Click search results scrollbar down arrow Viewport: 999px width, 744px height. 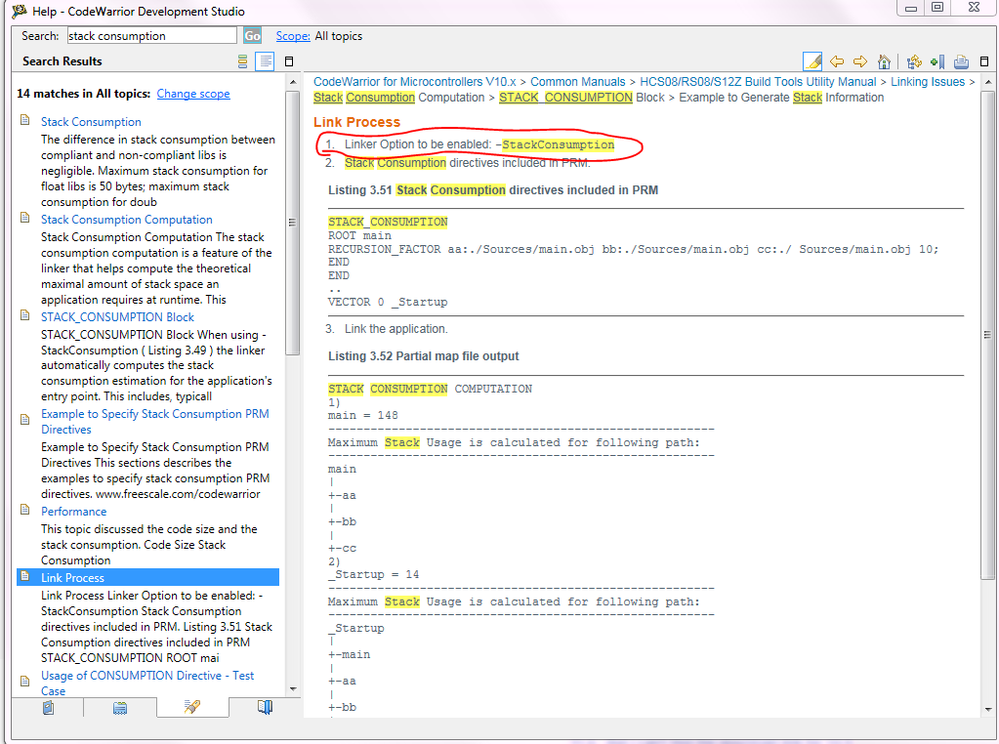(x=292, y=689)
